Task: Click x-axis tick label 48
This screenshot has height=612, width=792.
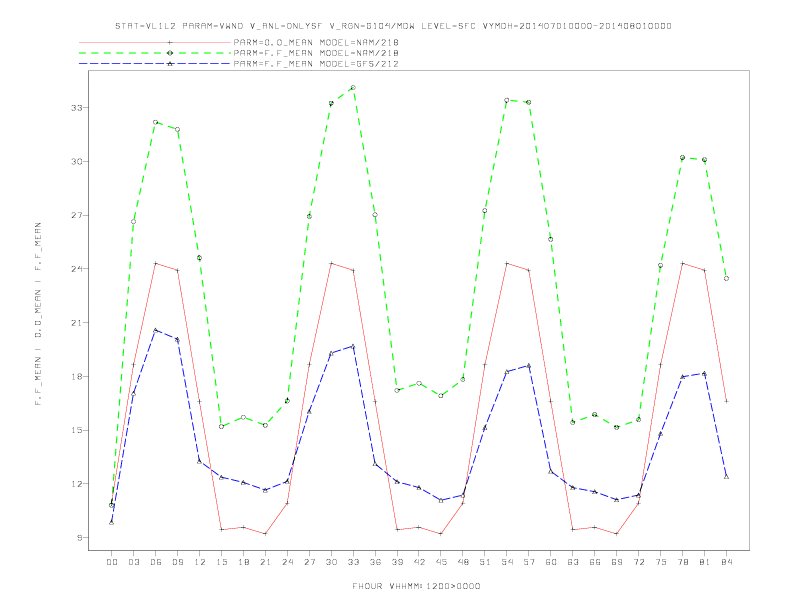Action: click(463, 562)
